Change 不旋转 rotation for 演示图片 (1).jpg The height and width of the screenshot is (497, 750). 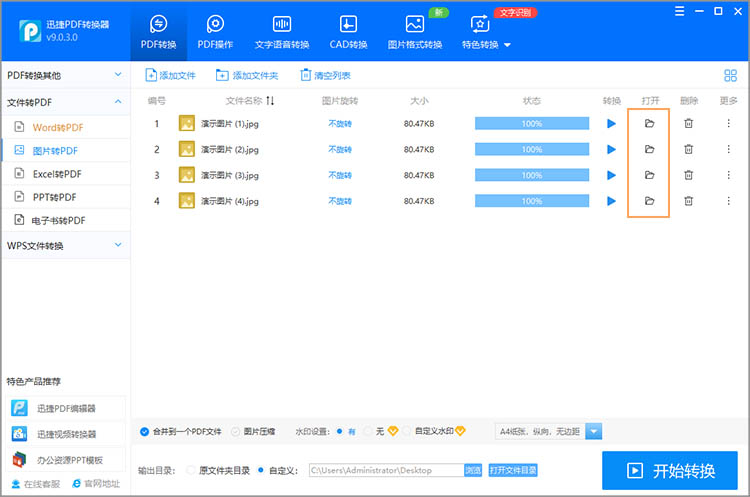[x=340, y=123]
